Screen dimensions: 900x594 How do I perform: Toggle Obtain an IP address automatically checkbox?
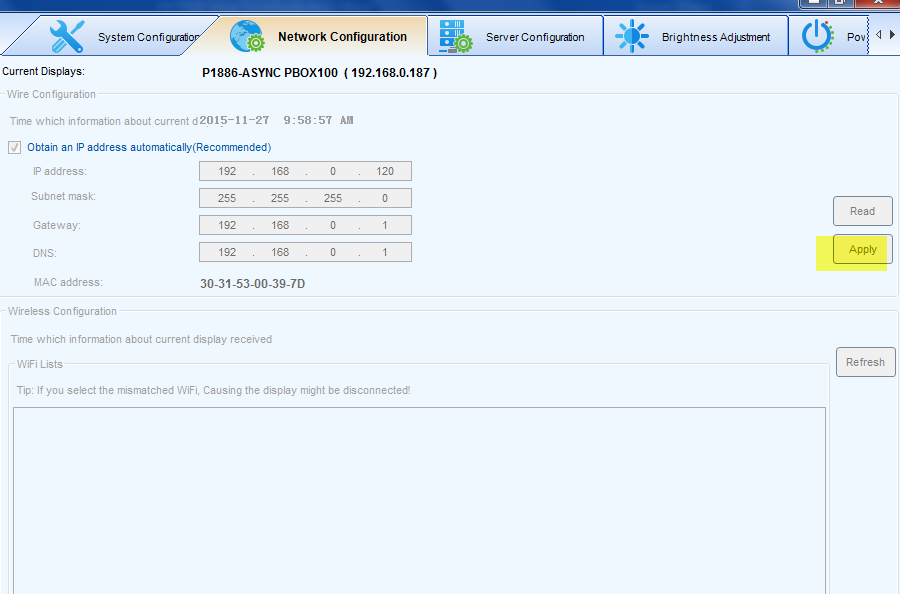point(15,147)
